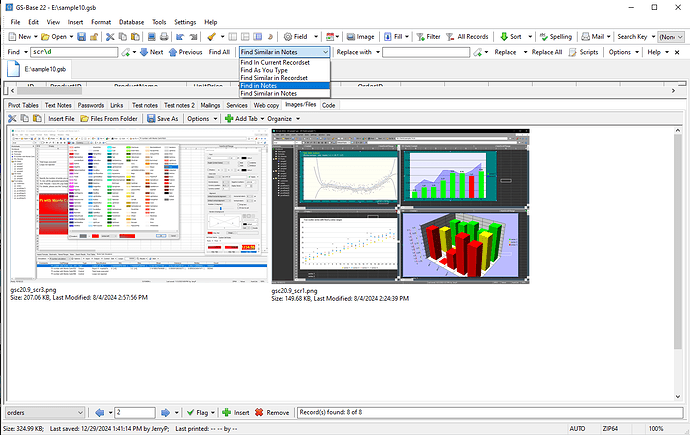Click the Scripts button in find bar
The height and width of the screenshot is (435, 690).
[x=584, y=52]
